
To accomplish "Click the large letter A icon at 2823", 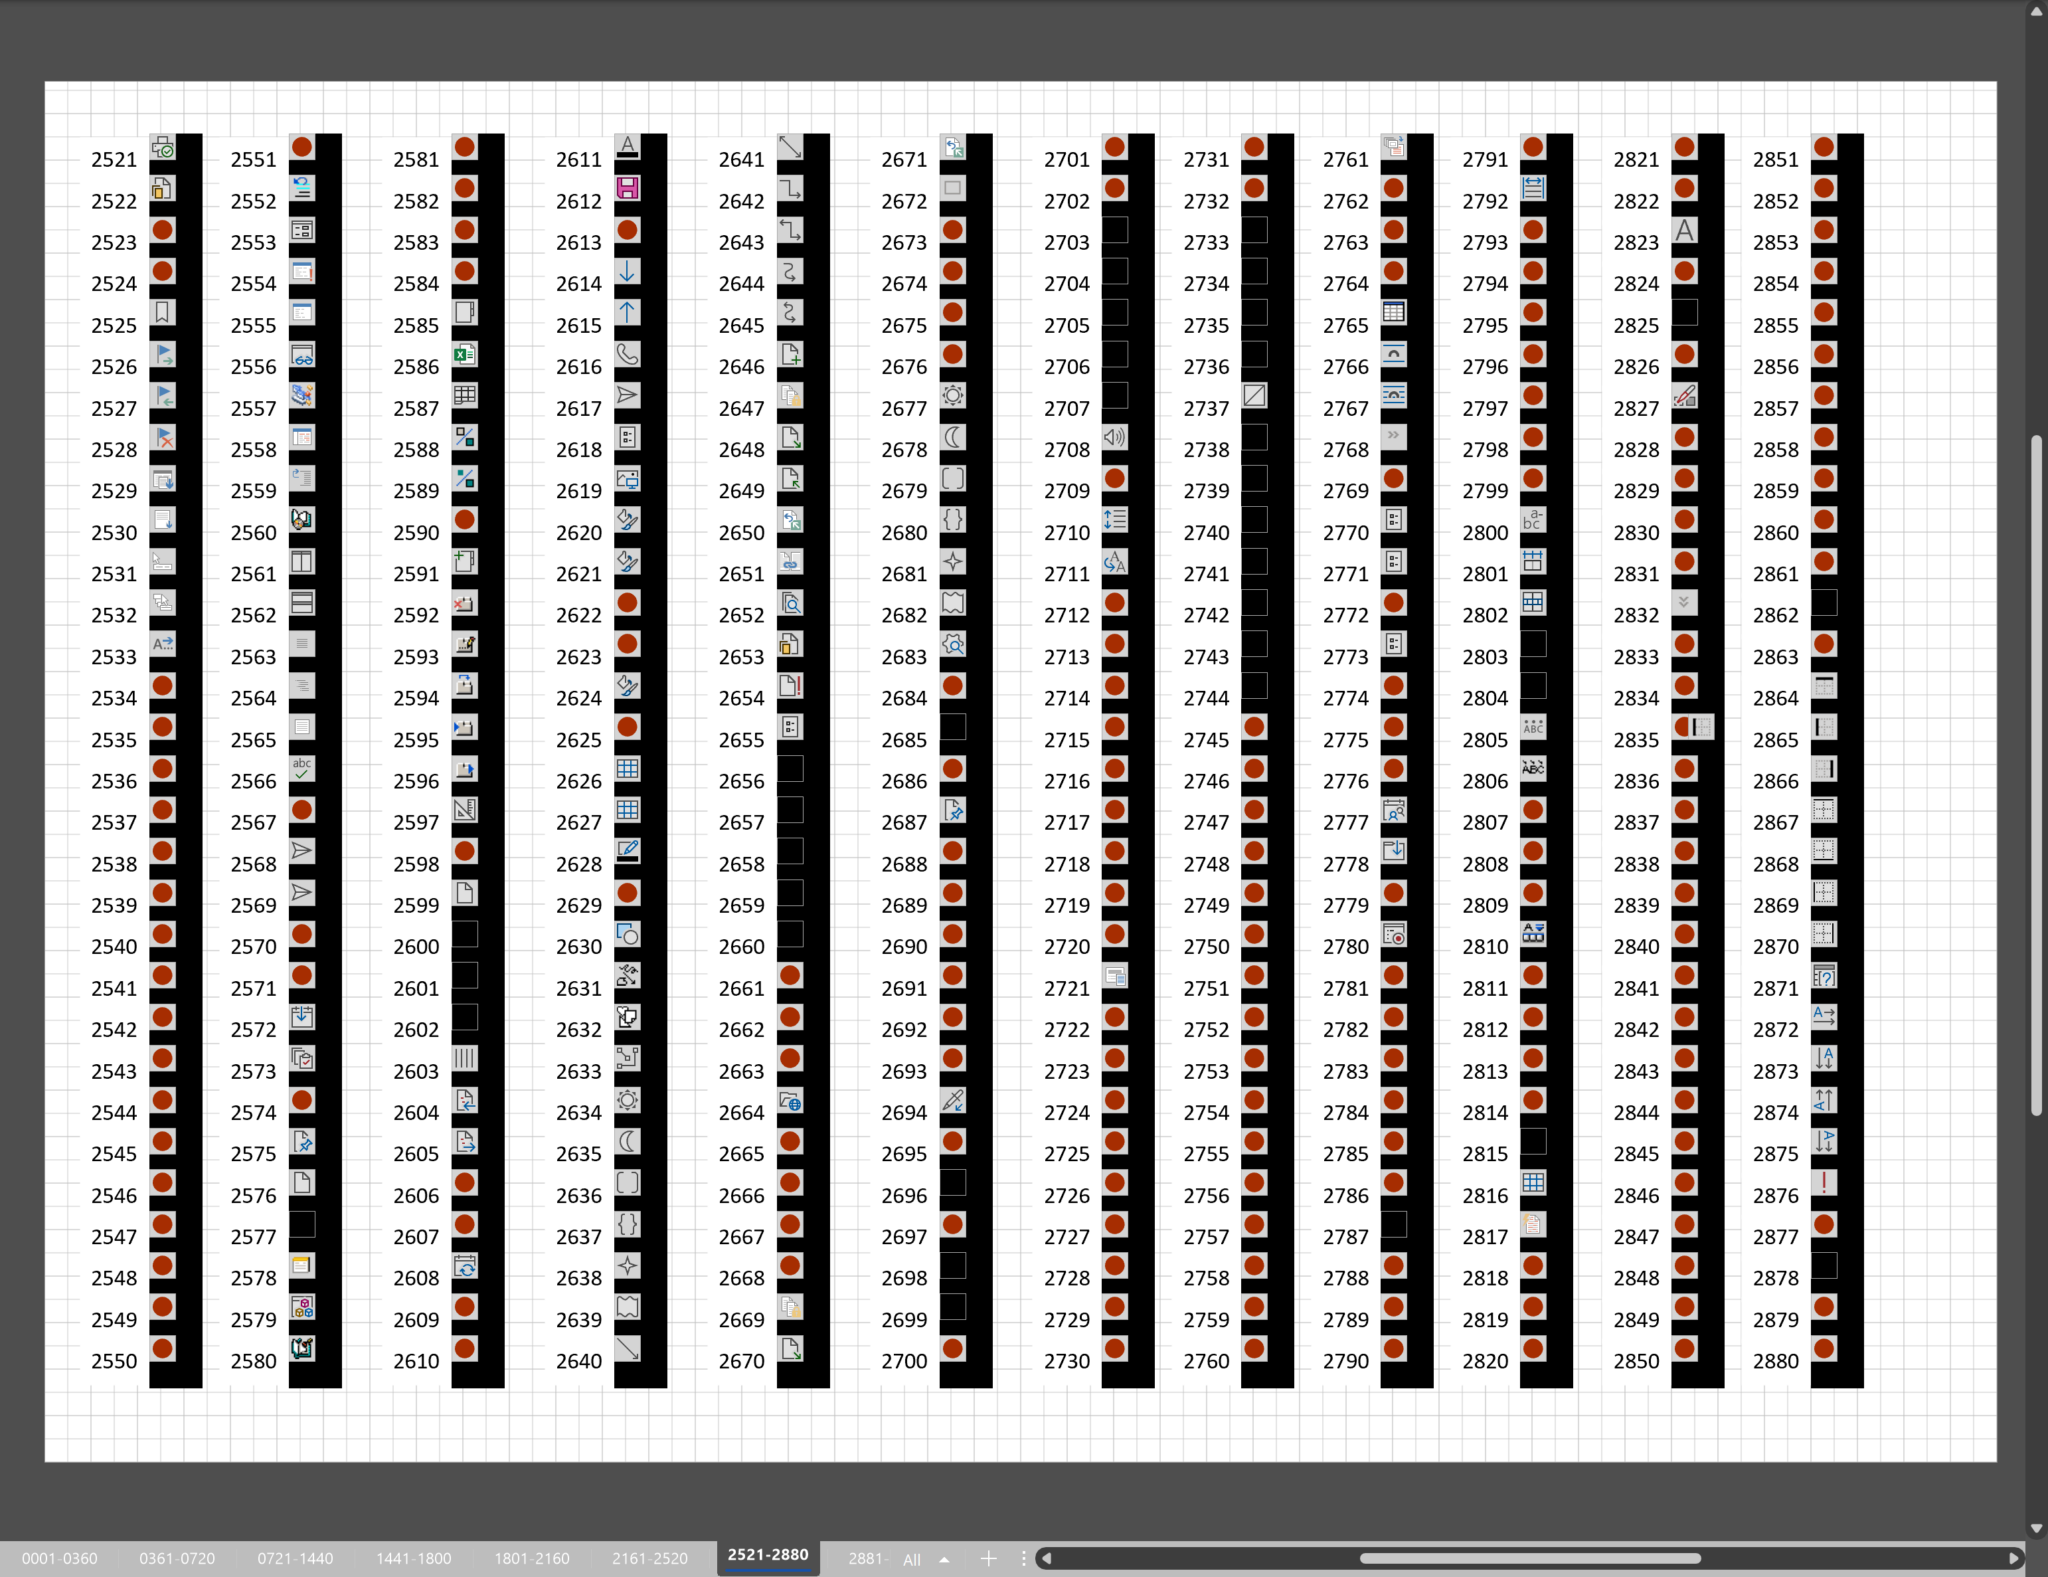I will pos(1685,230).
